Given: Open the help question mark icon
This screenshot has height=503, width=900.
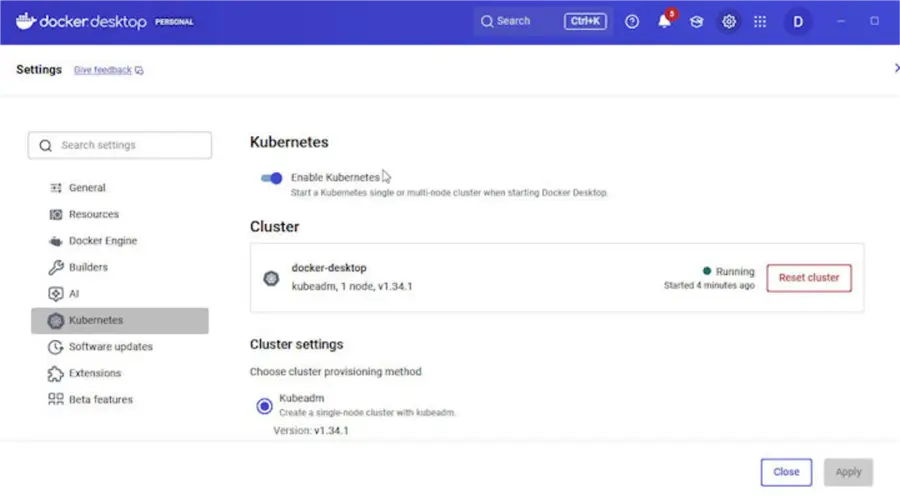Looking at the screenshot, I should 632,22.
